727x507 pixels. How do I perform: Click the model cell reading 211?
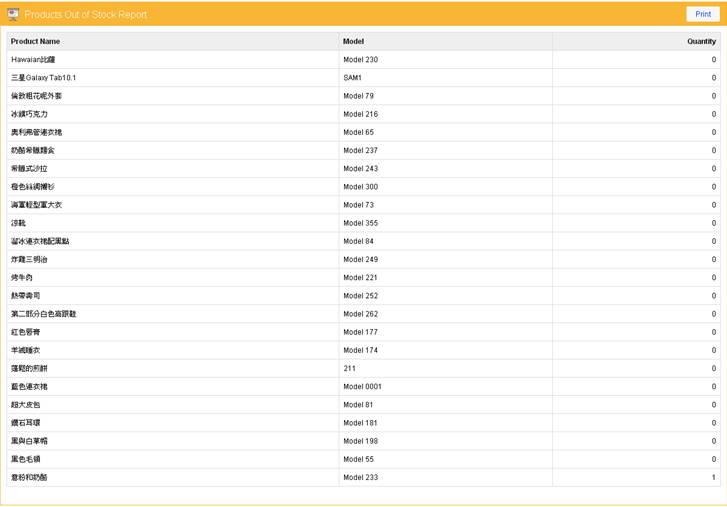(x=350, y=368)
